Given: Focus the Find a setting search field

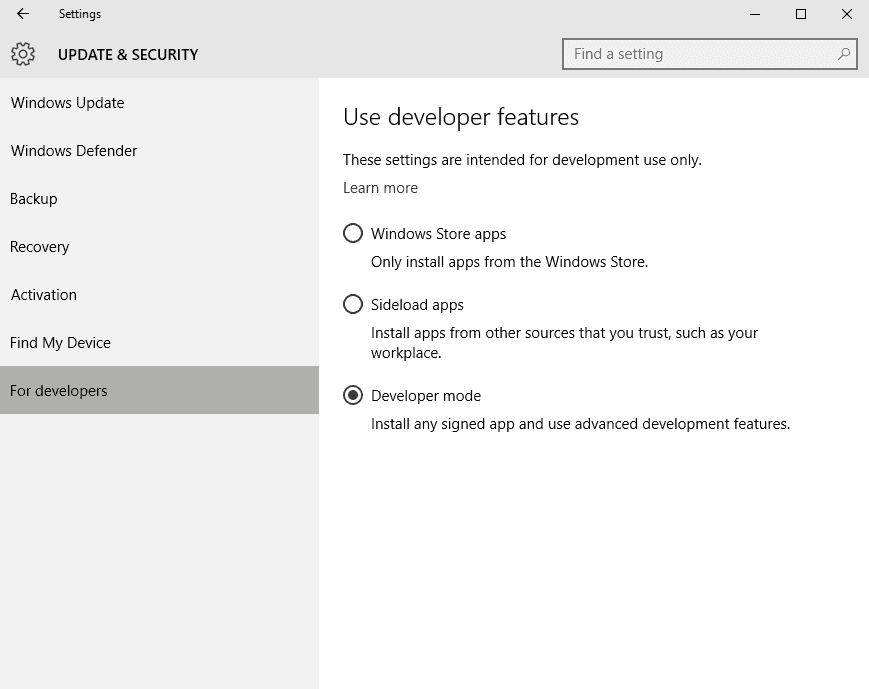Looking at the screenshot, I should (700, 54).
